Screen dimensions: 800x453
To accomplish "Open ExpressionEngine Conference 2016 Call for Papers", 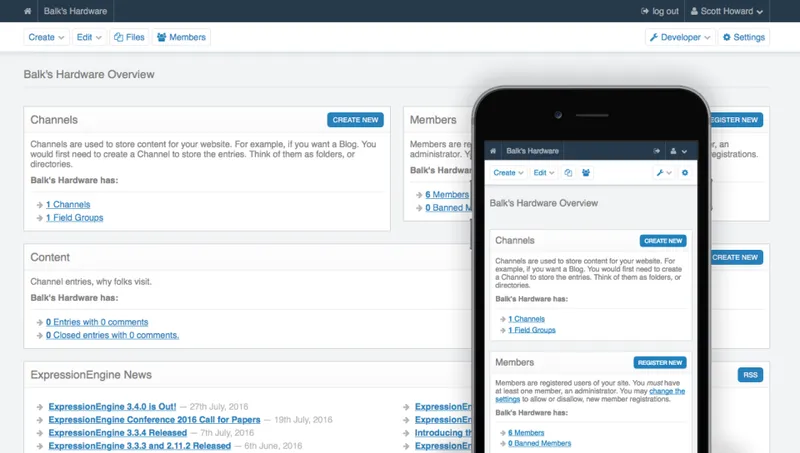I will [x=154, y=420].
